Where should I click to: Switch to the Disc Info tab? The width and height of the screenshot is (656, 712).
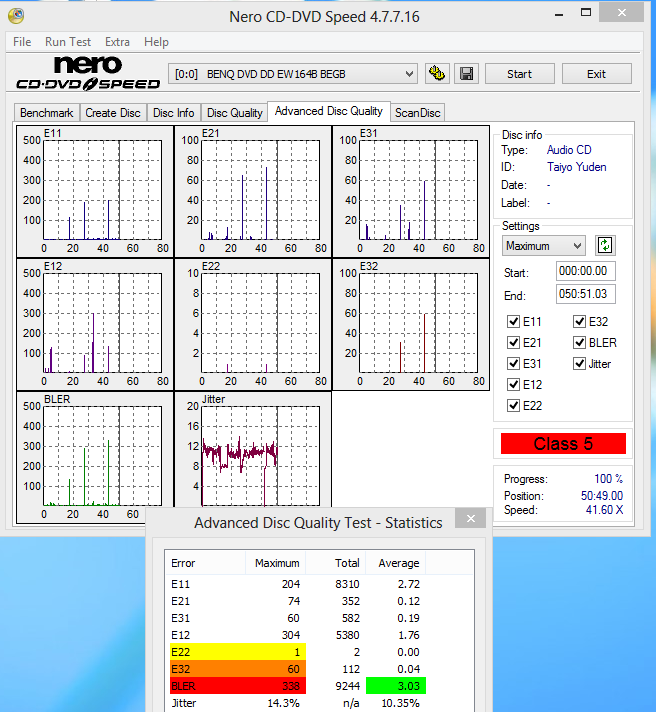tap(173, 113)
